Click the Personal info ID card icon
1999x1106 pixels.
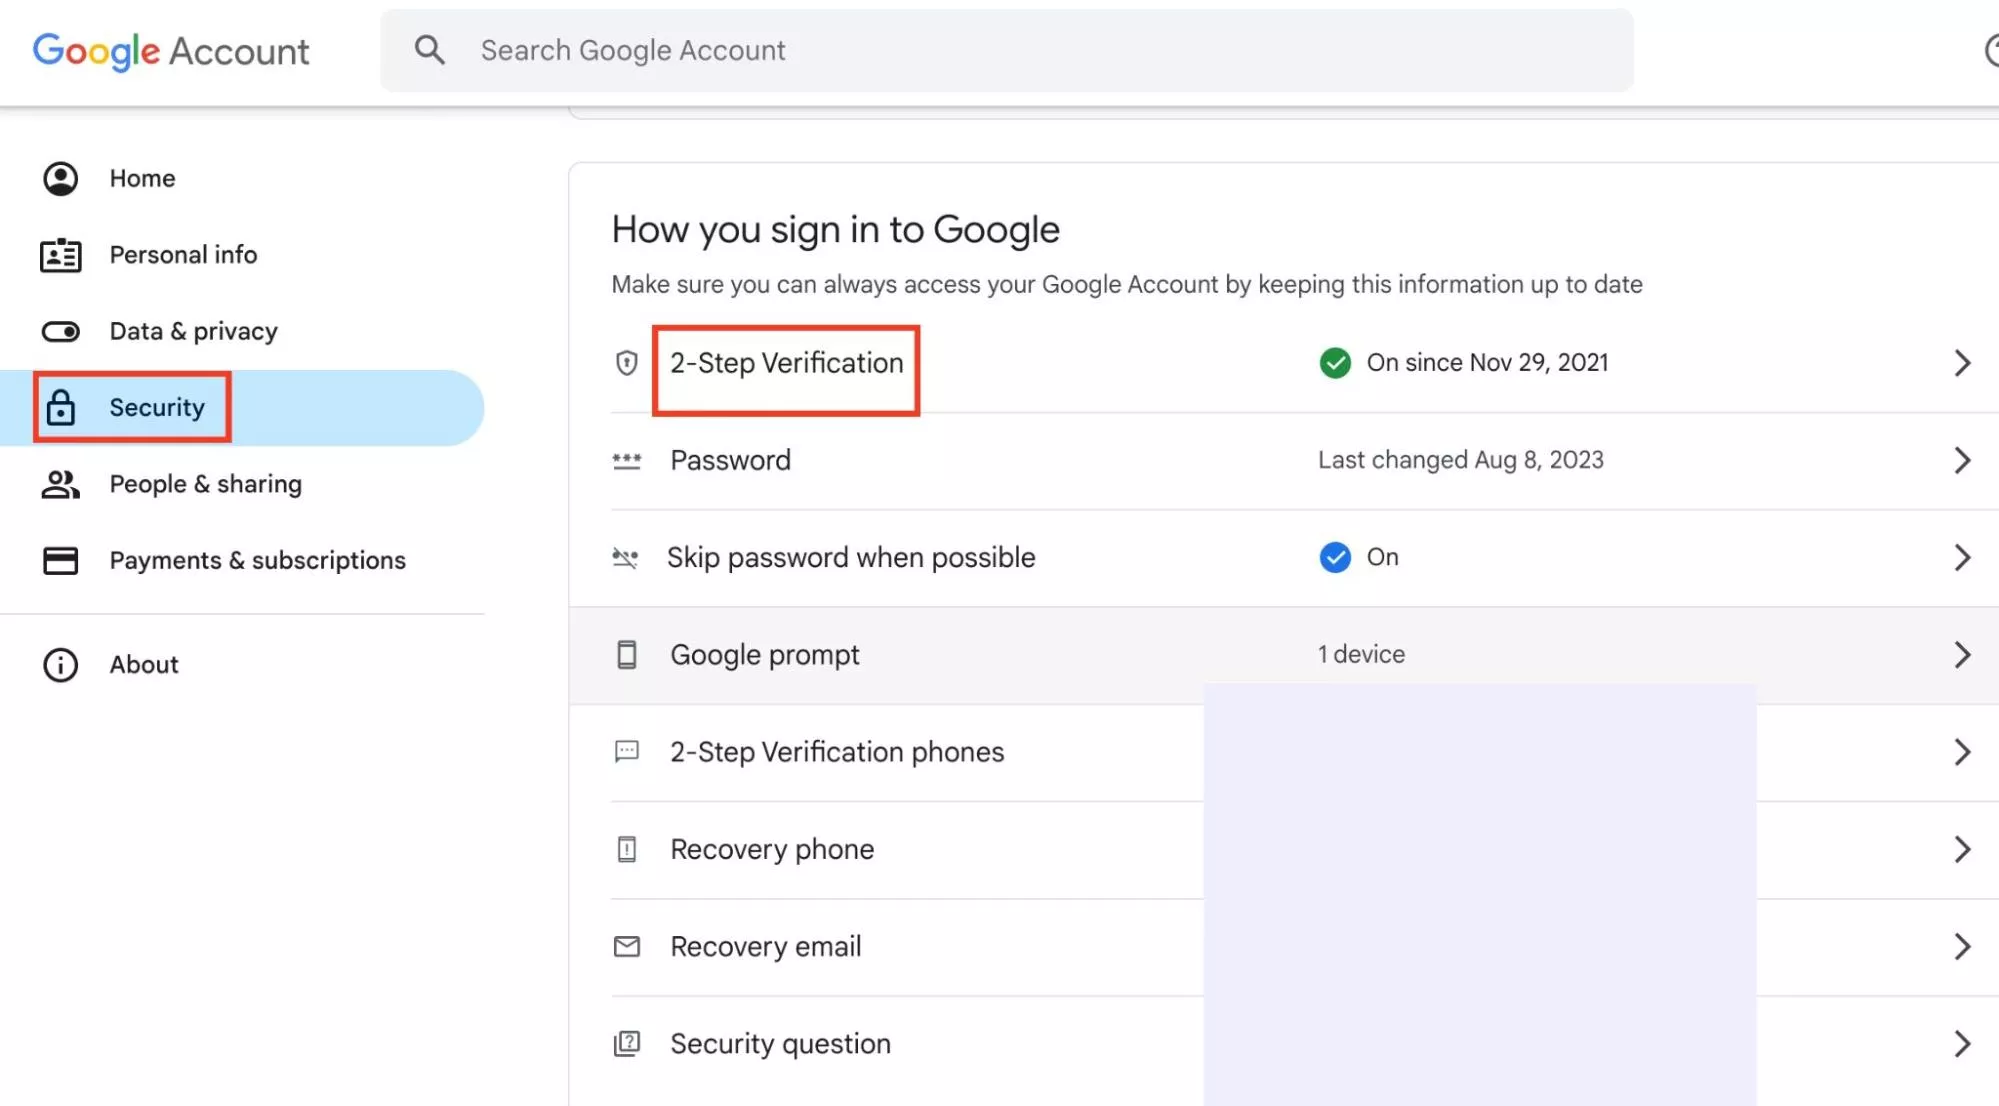tap(60, 255)
